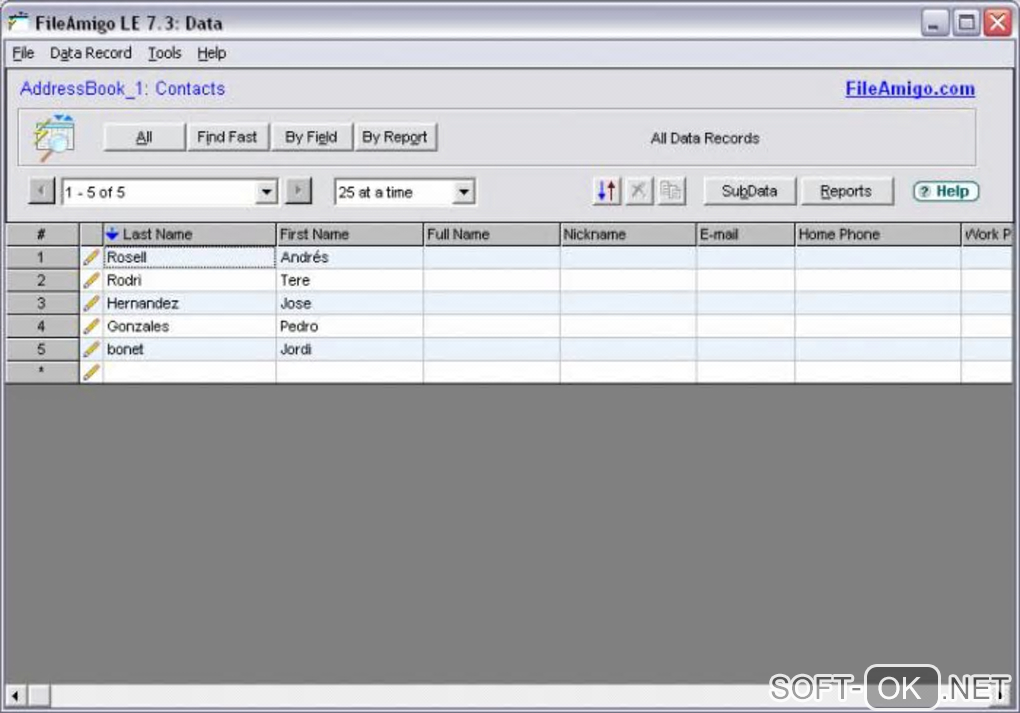1020x713 pixels.
Task: Click the First Name column header
Action: point(349,234)
